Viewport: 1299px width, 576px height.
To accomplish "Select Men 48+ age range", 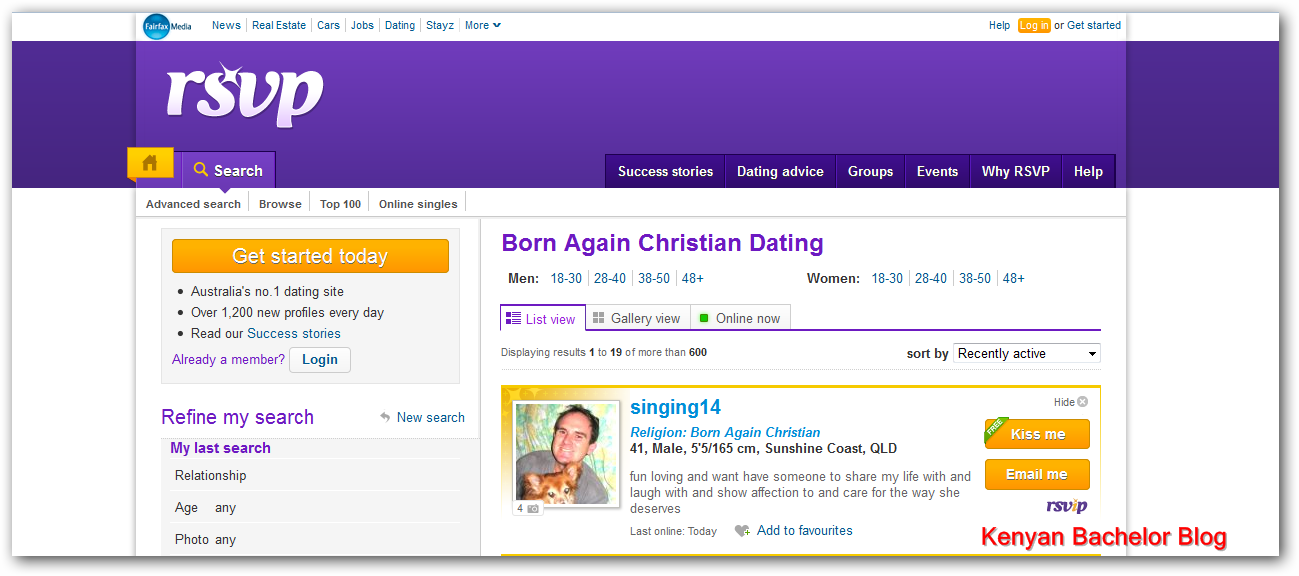I will coord(693,279).
